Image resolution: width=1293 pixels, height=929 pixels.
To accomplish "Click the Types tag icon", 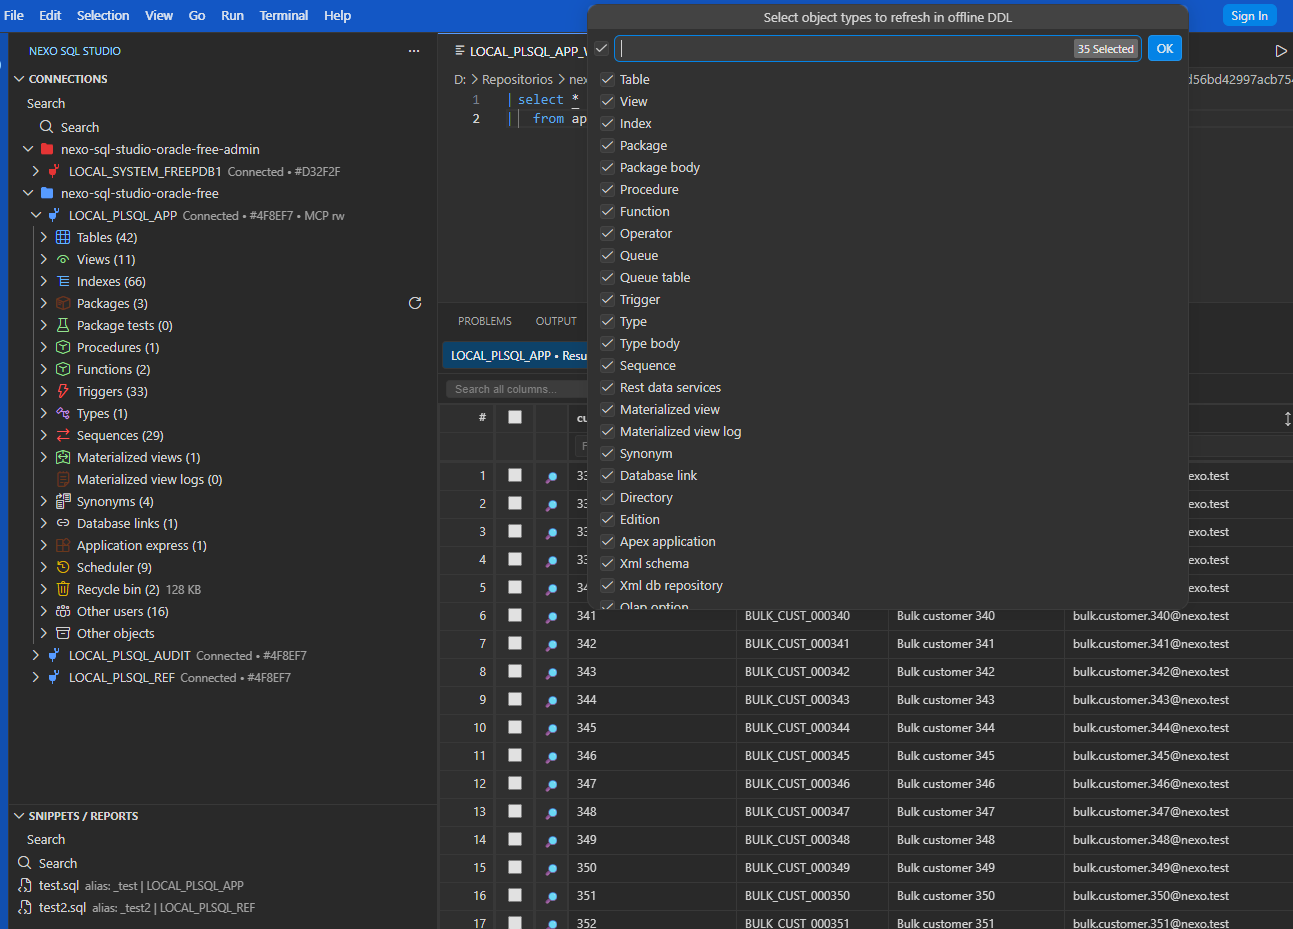I will [x=63, y=413].
